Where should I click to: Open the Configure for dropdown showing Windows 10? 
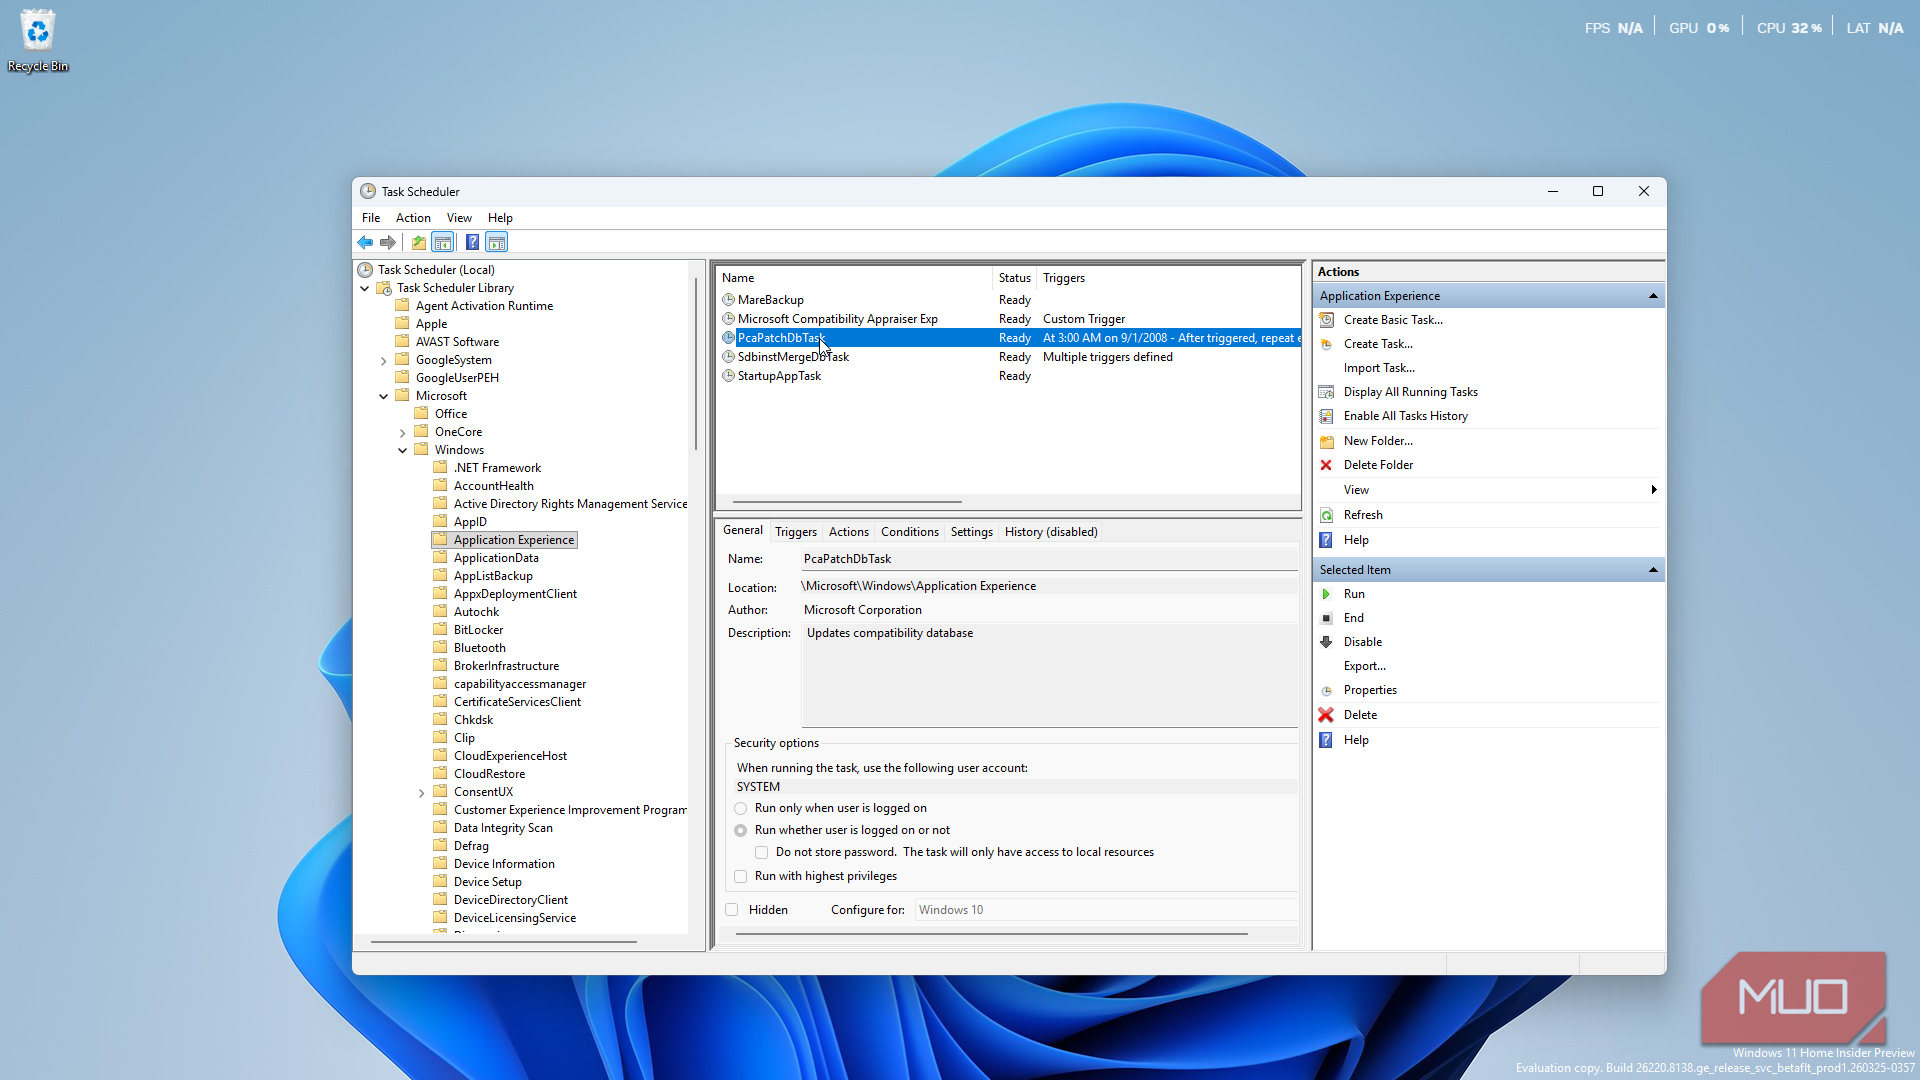(1106, 910)
